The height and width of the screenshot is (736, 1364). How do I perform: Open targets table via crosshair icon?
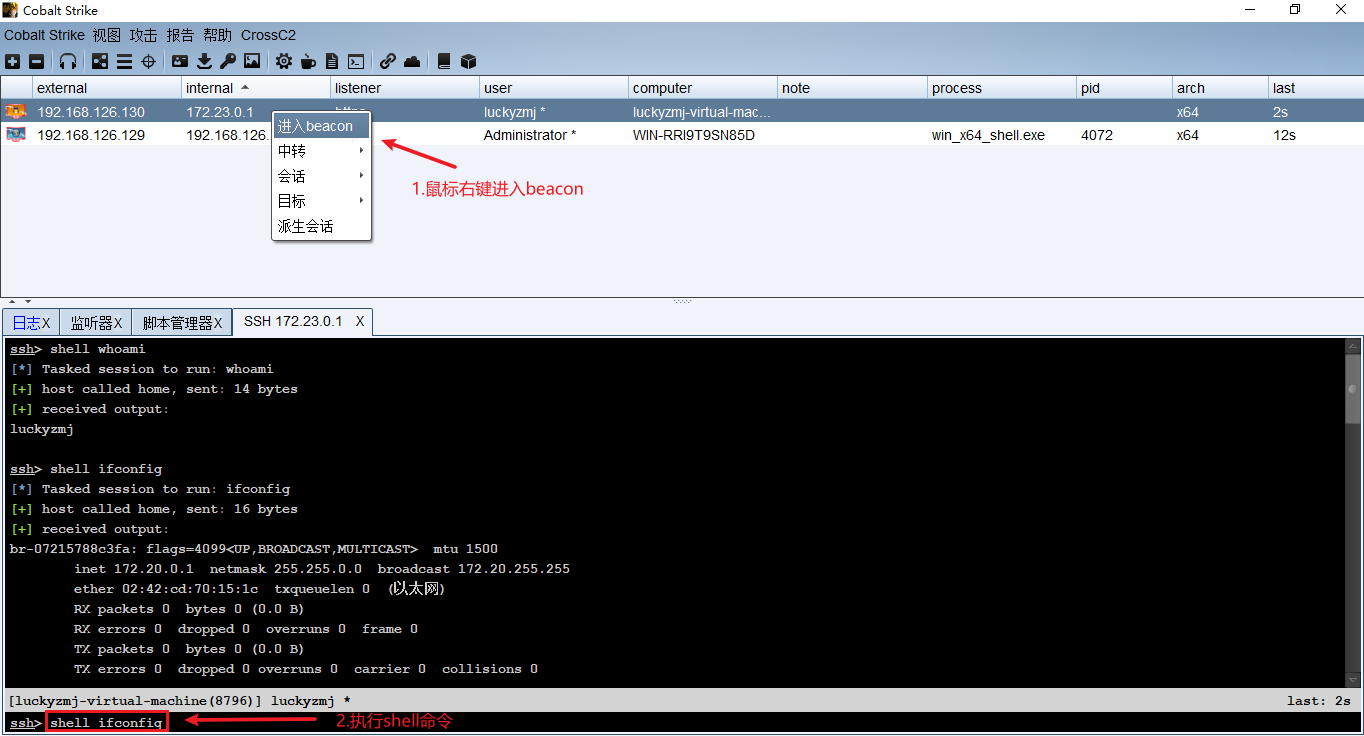tap(147, 61)
